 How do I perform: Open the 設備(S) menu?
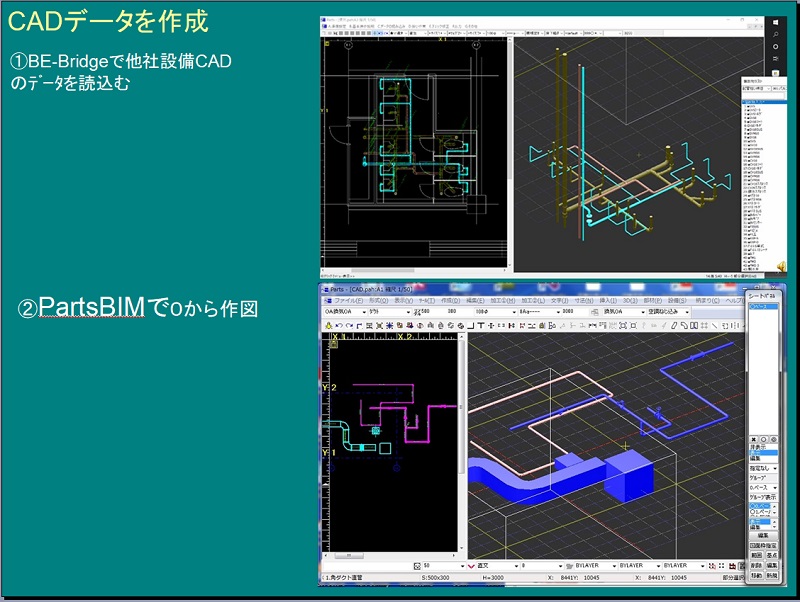point(677,301)
